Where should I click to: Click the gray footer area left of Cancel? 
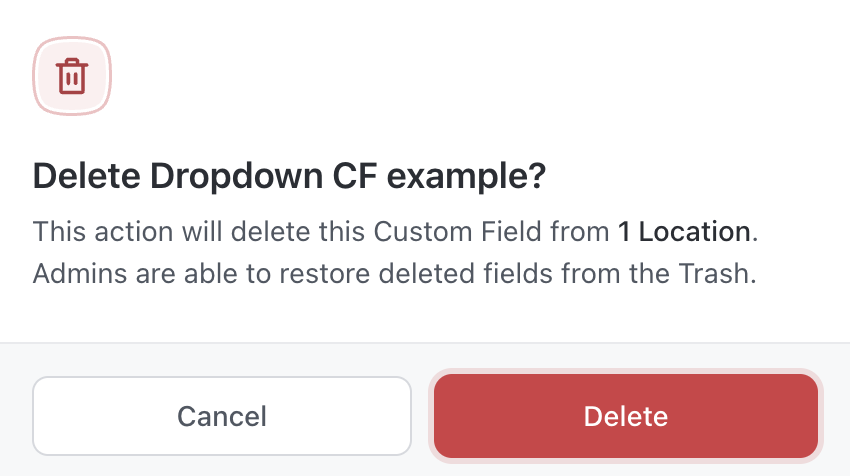pyautogui.click(x=16, y=416)
